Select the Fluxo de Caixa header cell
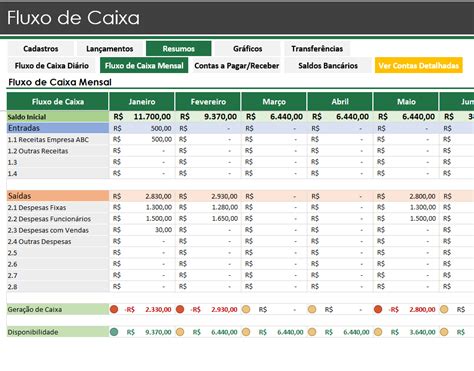Image resolution: width=474 pixels, height=371 pixels. 58,102
